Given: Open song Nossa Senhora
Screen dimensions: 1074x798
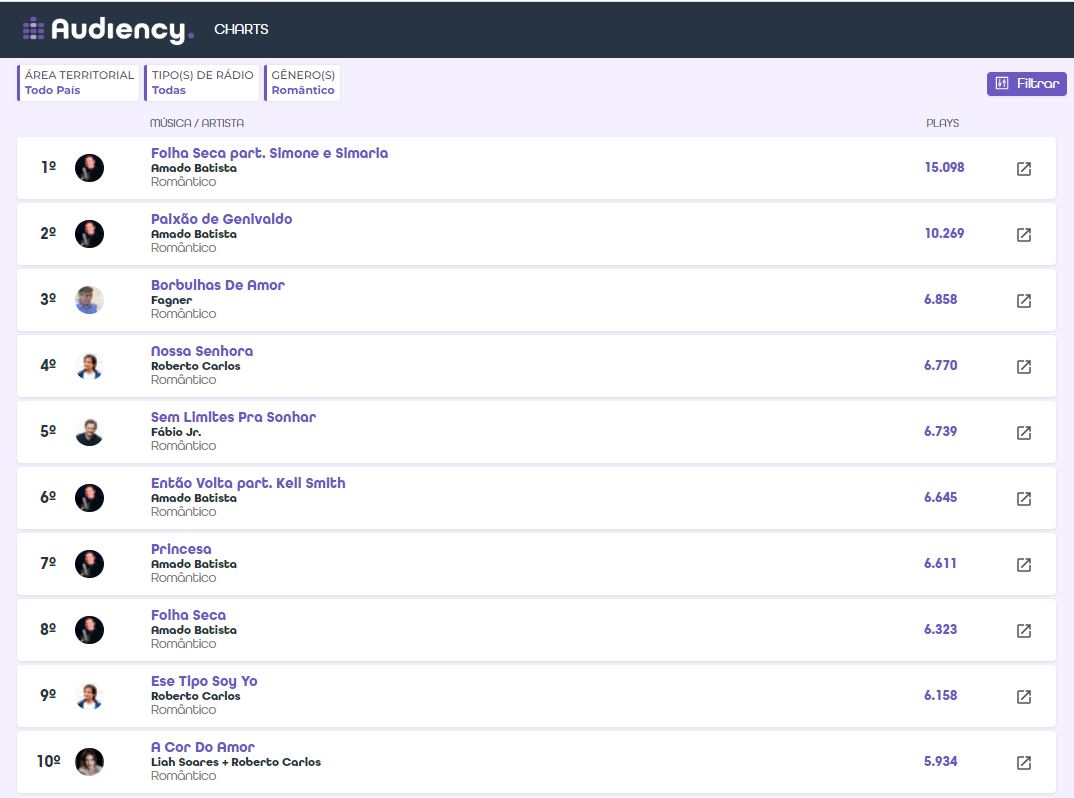Looking at the screenshot, I should pos(202,351).
